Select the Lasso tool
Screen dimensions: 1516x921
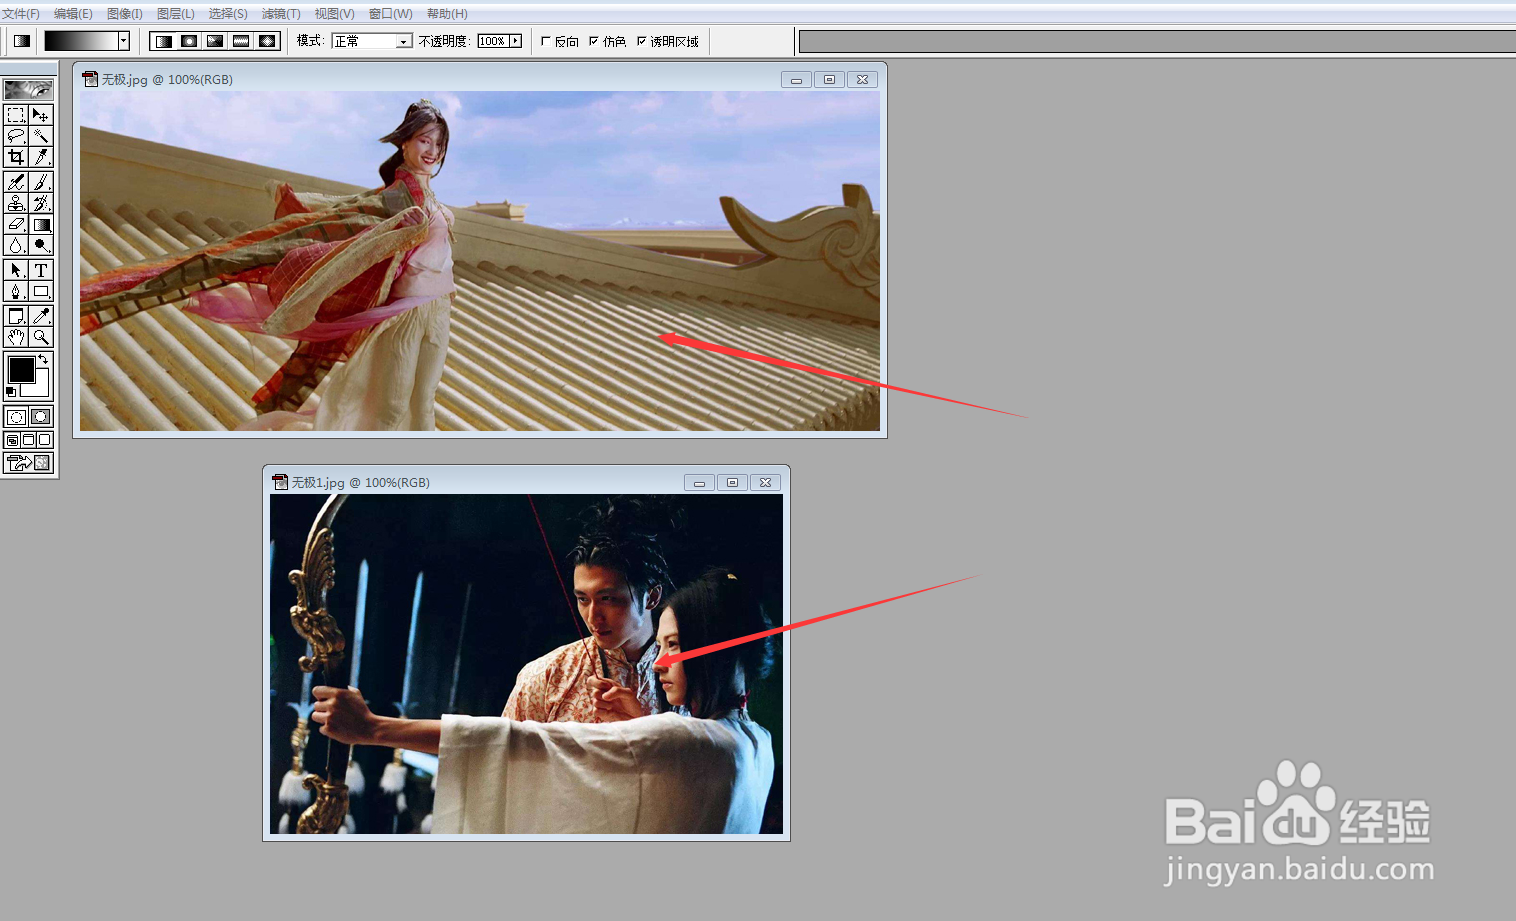pos(16,136)
